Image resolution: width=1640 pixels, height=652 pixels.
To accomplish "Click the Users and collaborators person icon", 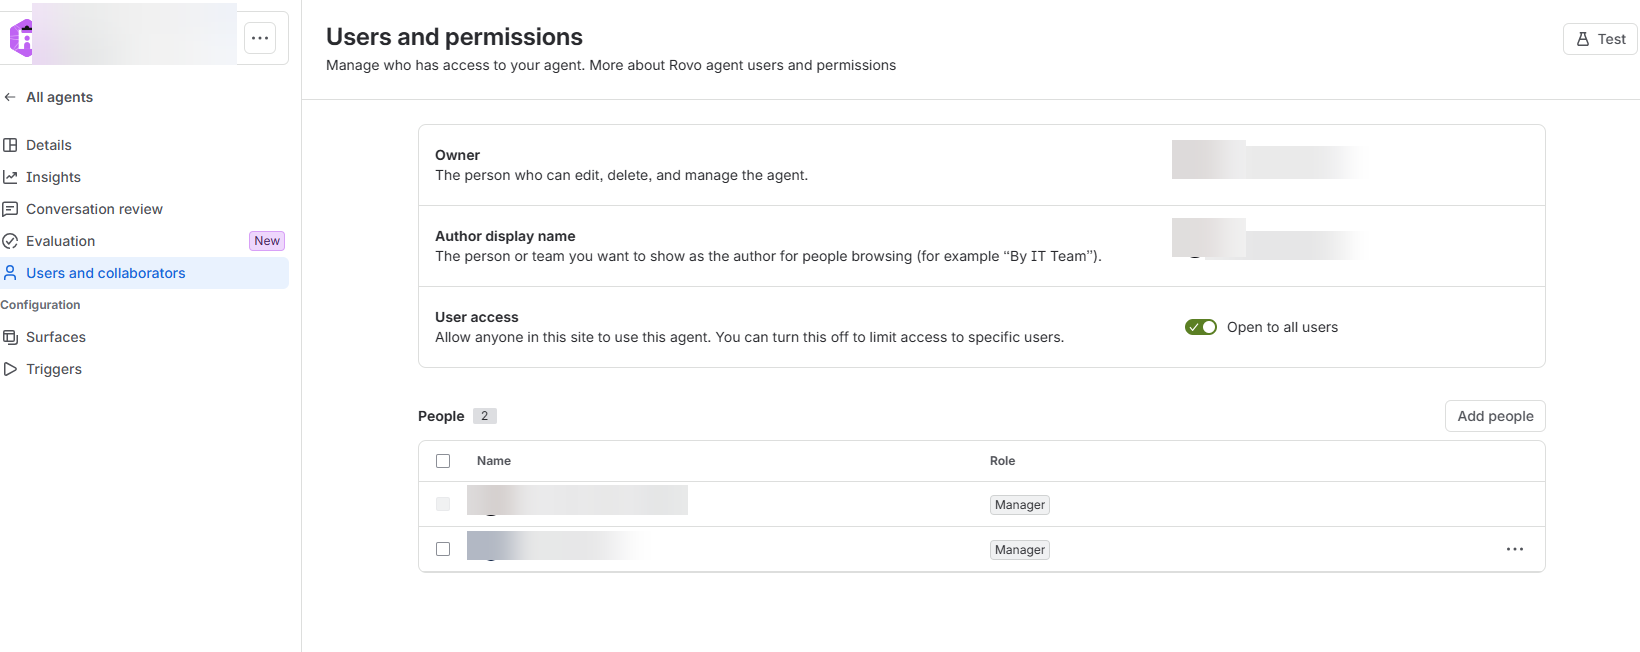I will tap(10, 273).
